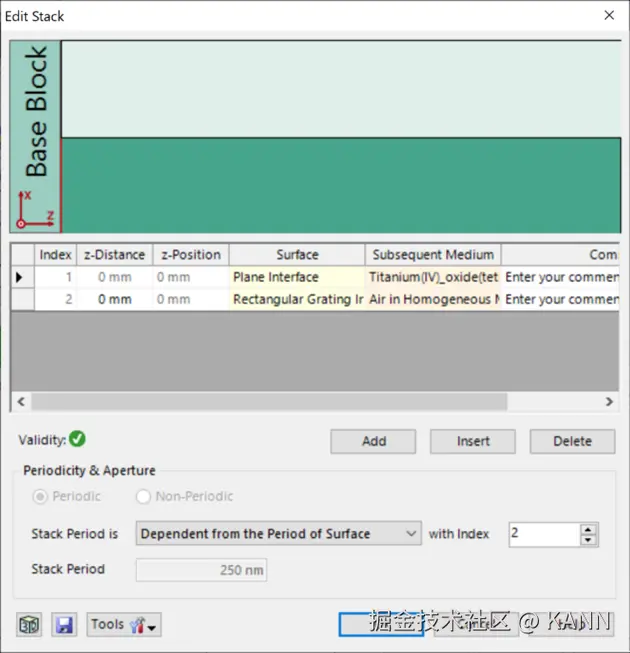Click the Air in Homogeneous medium cell

(433, 299)
